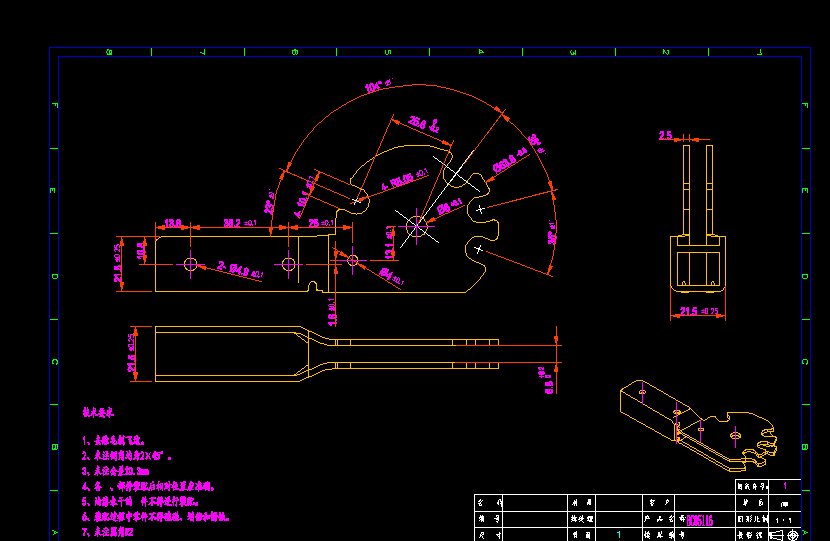
Task: Select the technical requirements heading text
Action: 99,412
